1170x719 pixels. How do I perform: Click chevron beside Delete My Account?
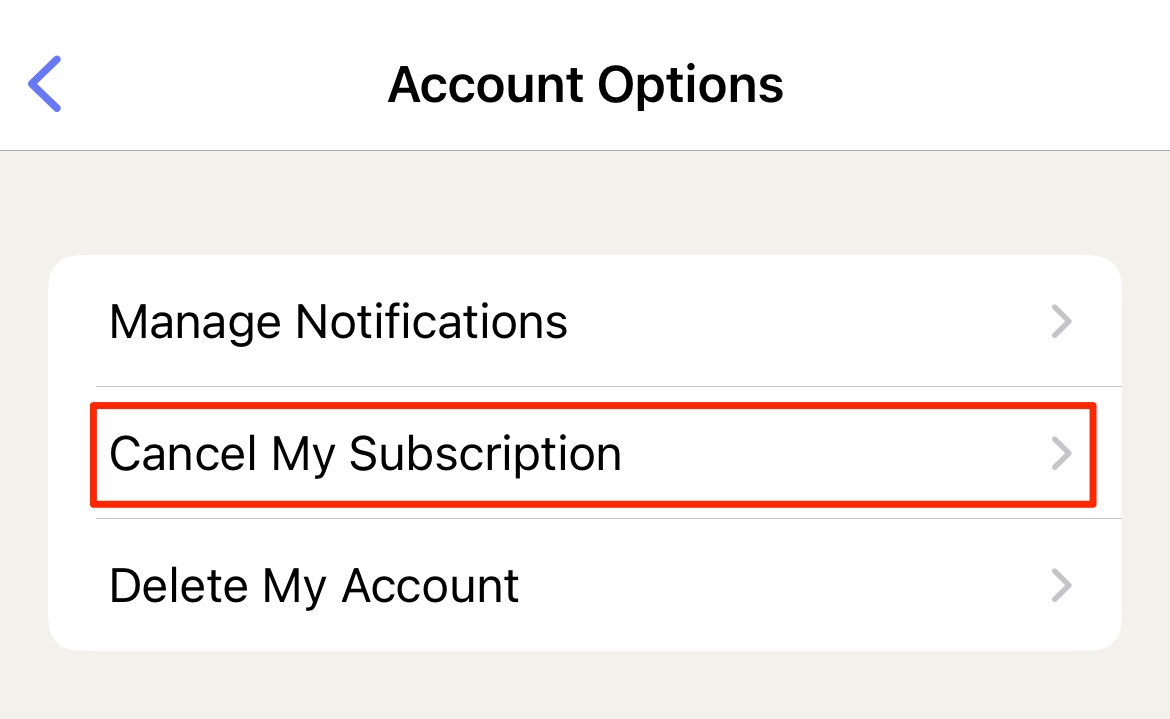point(1061,585)
